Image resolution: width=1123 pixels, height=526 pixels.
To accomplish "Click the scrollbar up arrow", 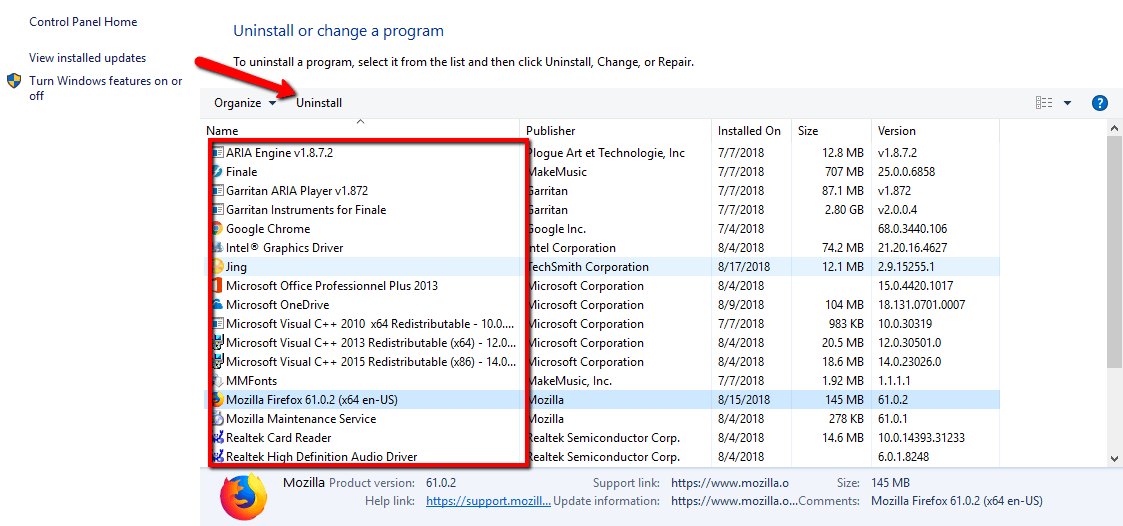I will point(1115,129).
